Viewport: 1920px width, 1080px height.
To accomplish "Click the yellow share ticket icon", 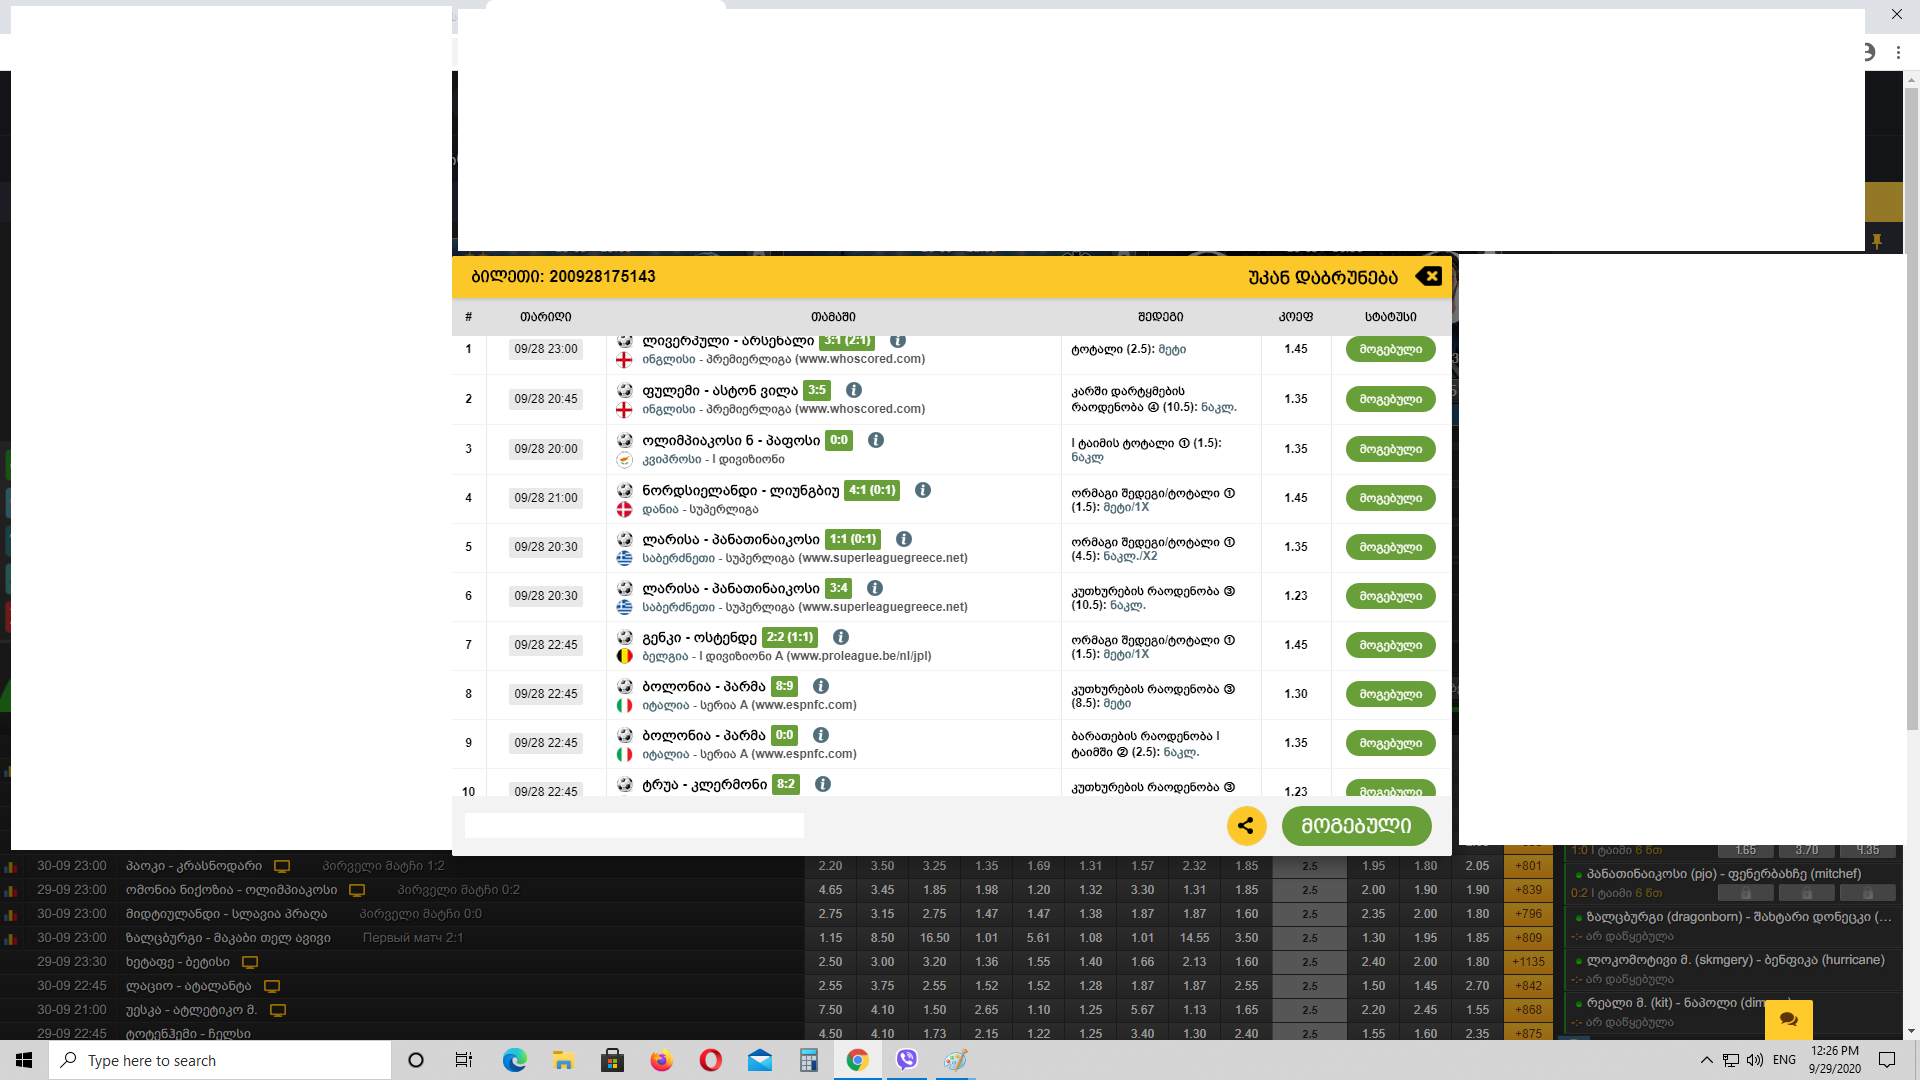I will click(x=1246, y=826).
